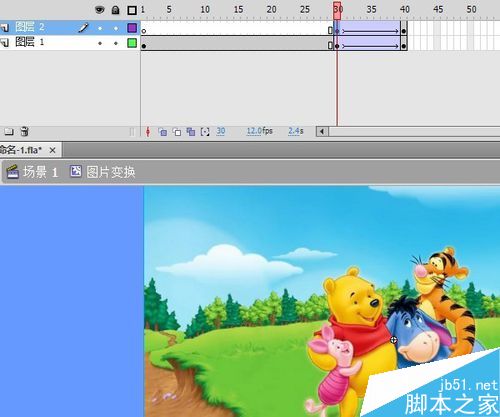Go back to 场景 1 in the edit bar
The height and width of the screenshot is (417, 500).
click(x=40, y=172)
